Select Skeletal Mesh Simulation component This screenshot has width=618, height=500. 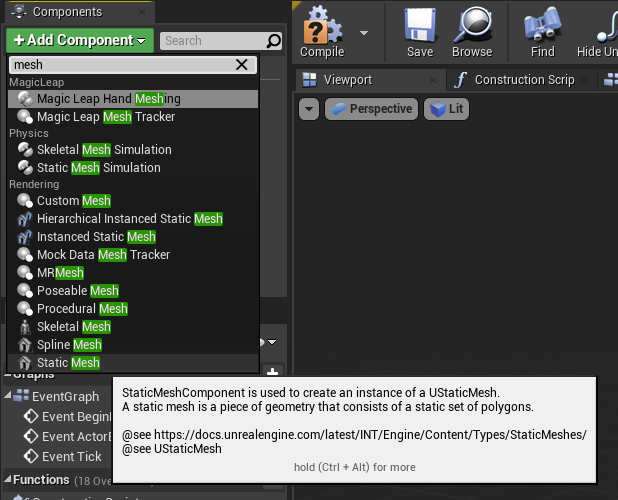(133, 150)
